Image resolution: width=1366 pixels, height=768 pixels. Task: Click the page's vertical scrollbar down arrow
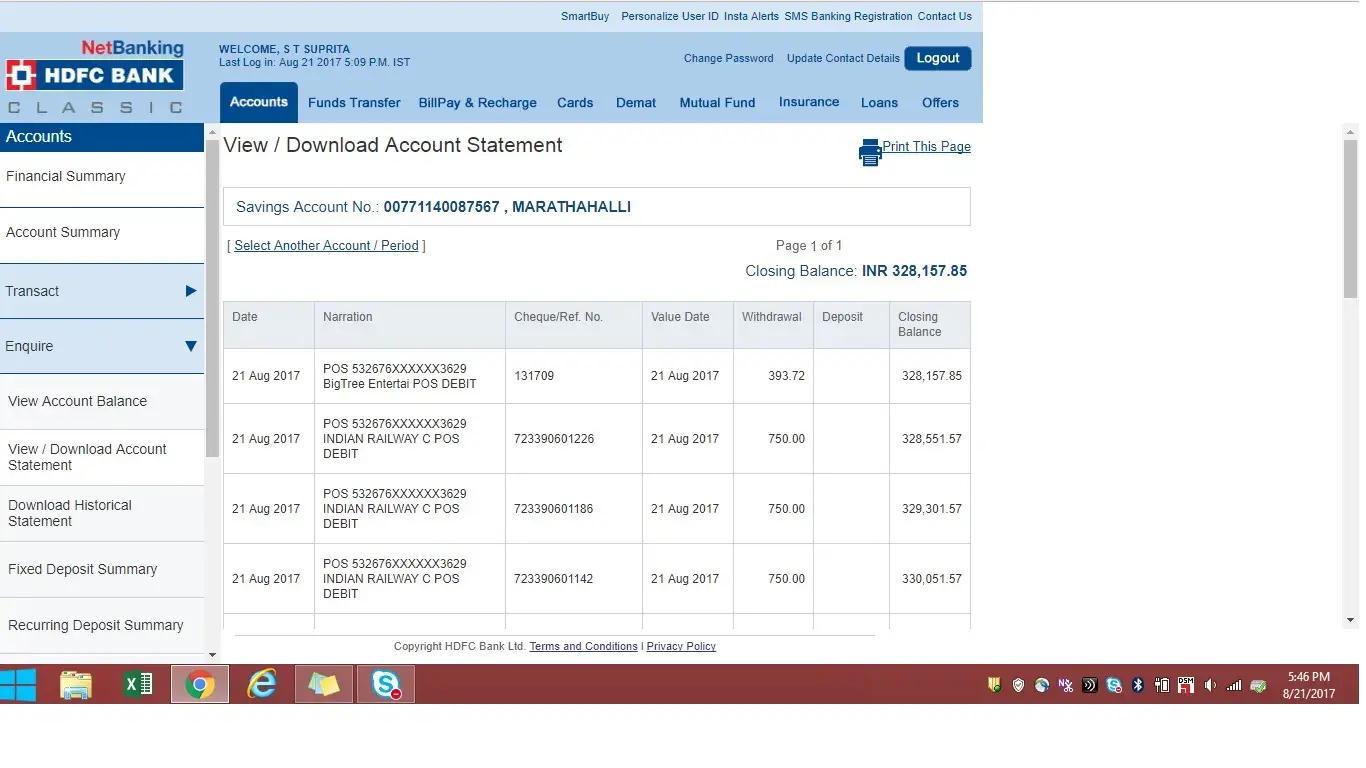click(1351, 621)
